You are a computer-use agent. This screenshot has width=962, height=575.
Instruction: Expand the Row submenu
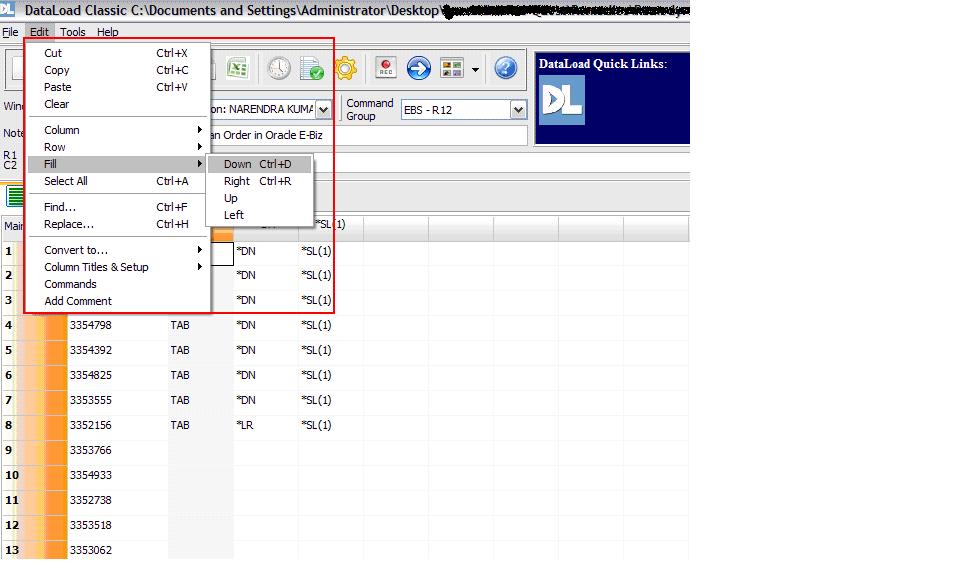[117, 147]
